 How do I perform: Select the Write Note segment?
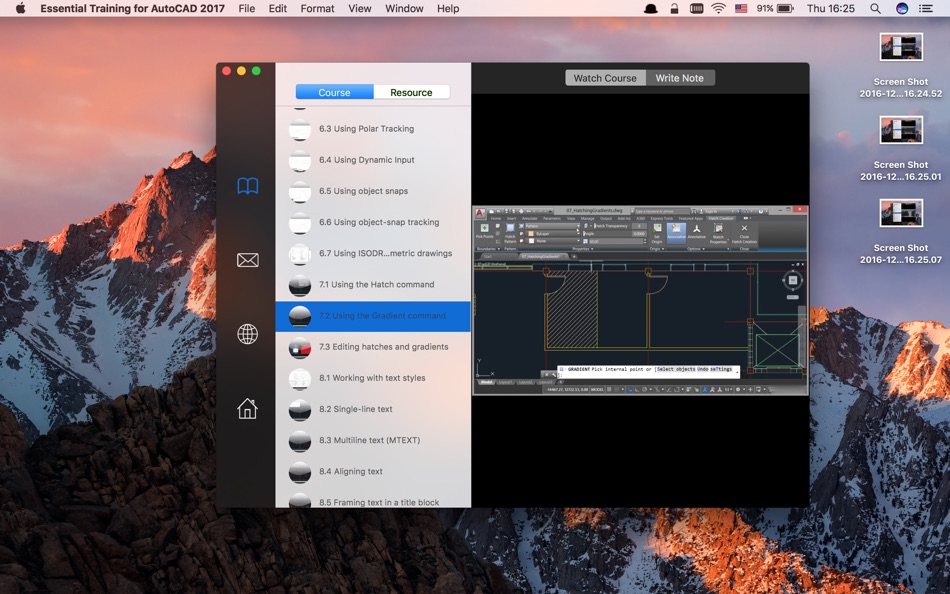[x=680, y=78]
